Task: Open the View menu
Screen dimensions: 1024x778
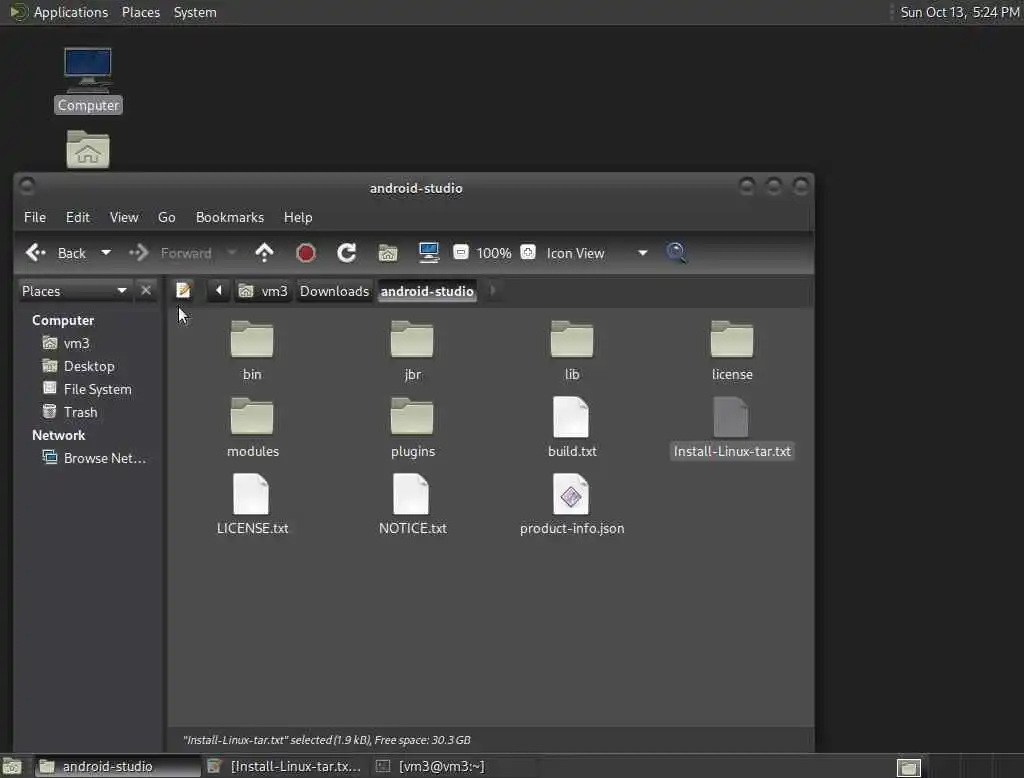Action: (x=123, y=218)
